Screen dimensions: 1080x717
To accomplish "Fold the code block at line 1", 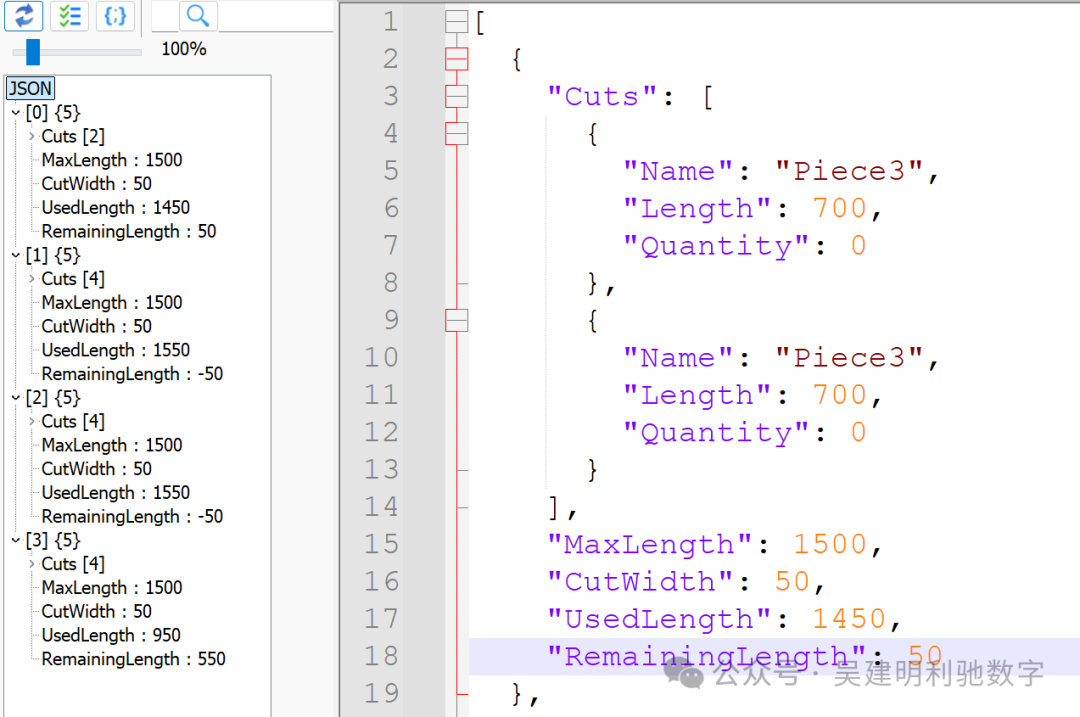I will [457, 22].
